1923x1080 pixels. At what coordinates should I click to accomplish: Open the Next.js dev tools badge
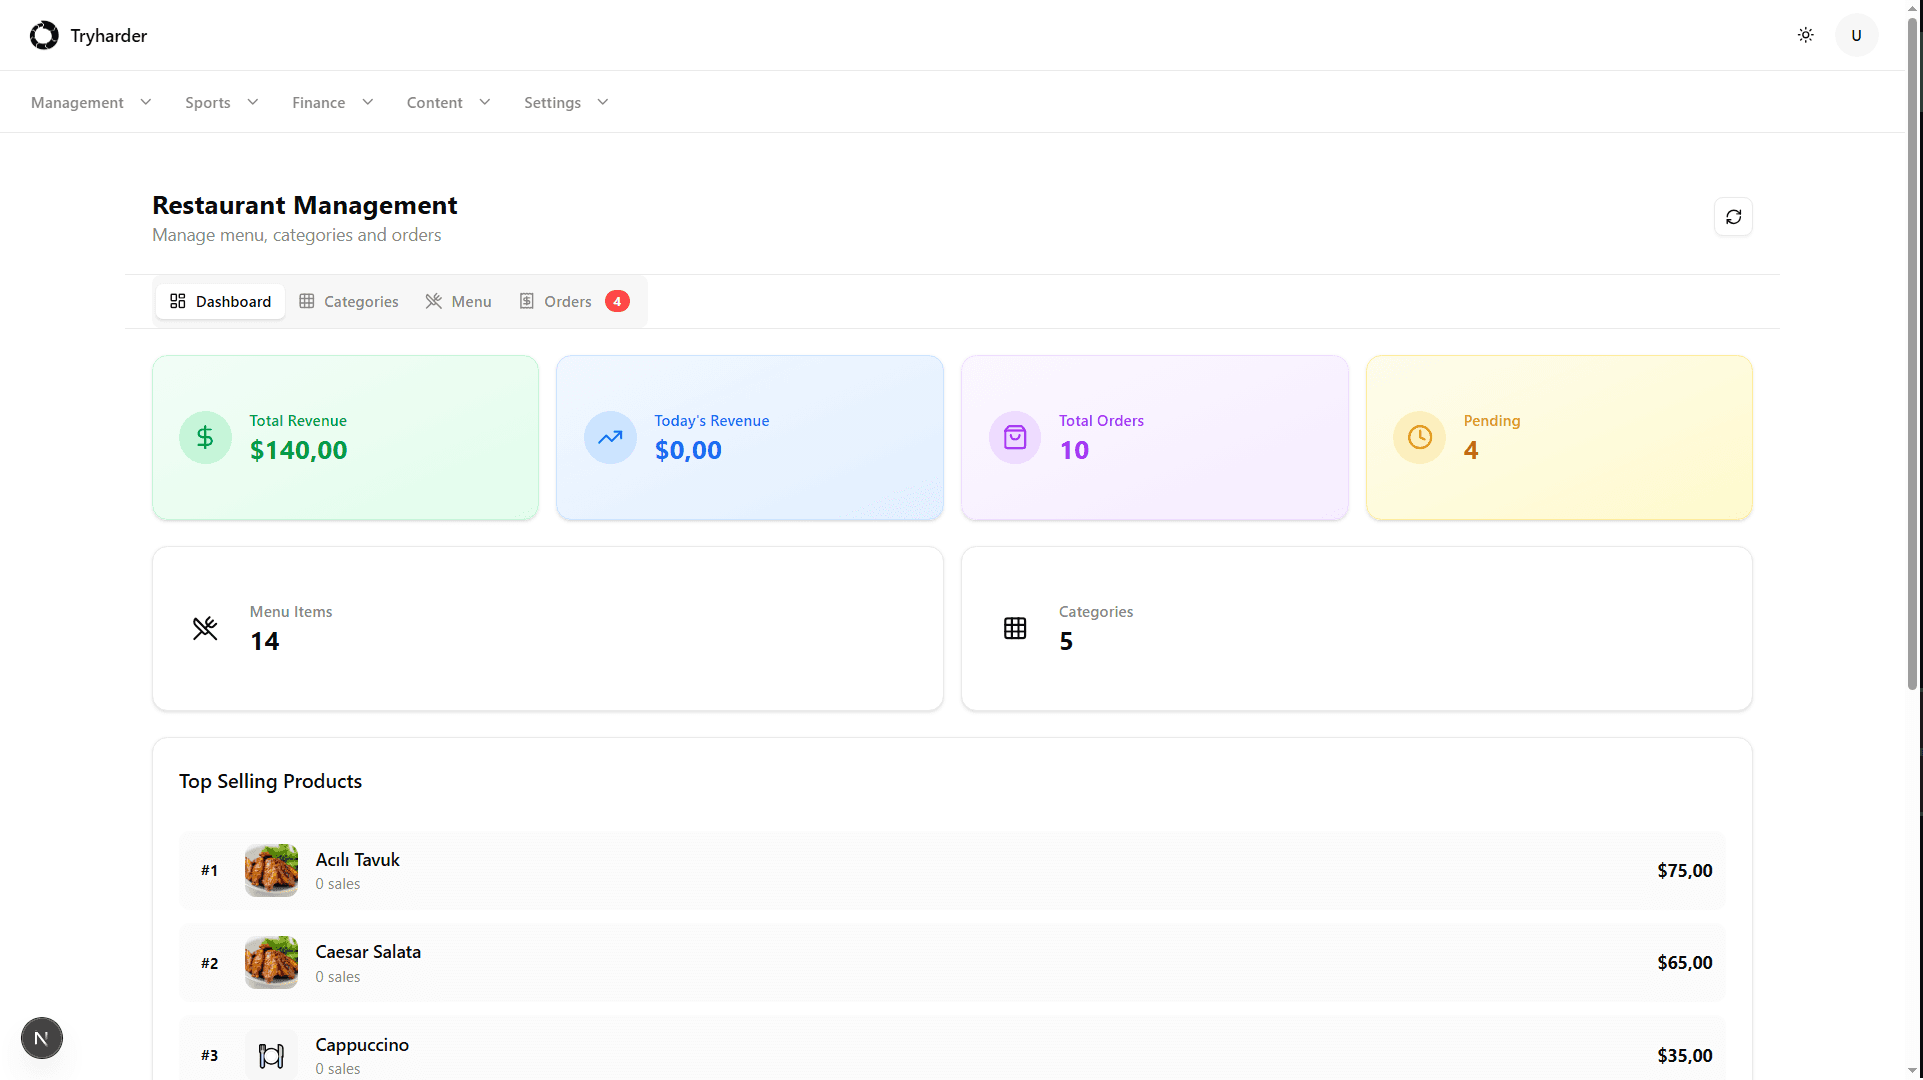[x=41, y=1038]
